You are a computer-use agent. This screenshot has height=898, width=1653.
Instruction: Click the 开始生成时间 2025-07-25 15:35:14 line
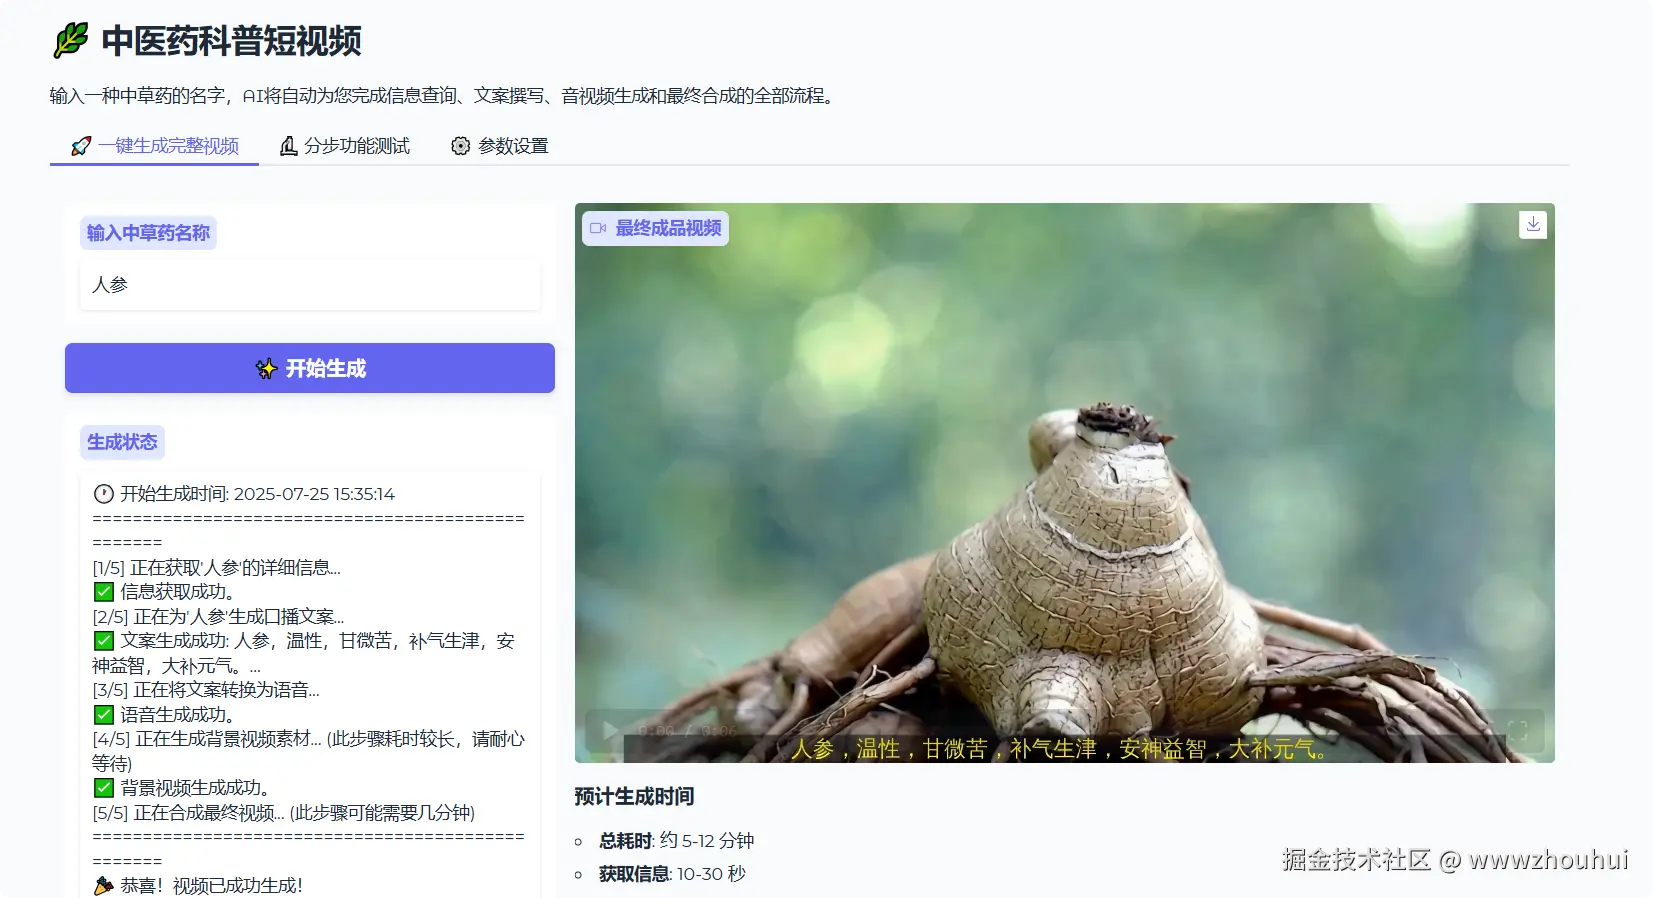click(244, 494)
